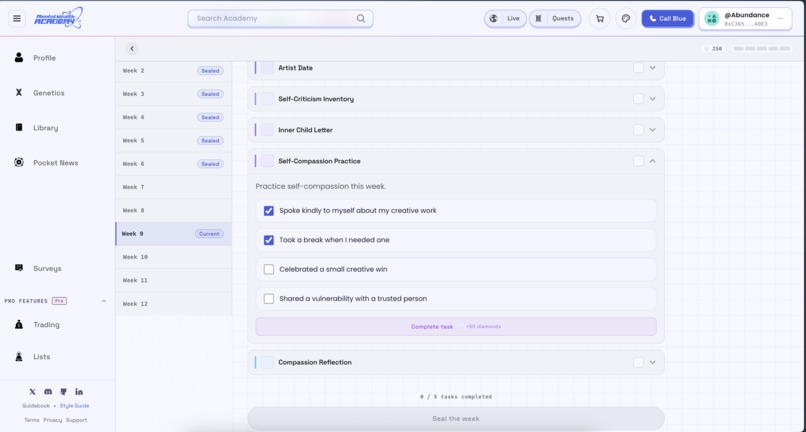
Task: Check Celebrated a small creative win
Action: coord(269,269)
